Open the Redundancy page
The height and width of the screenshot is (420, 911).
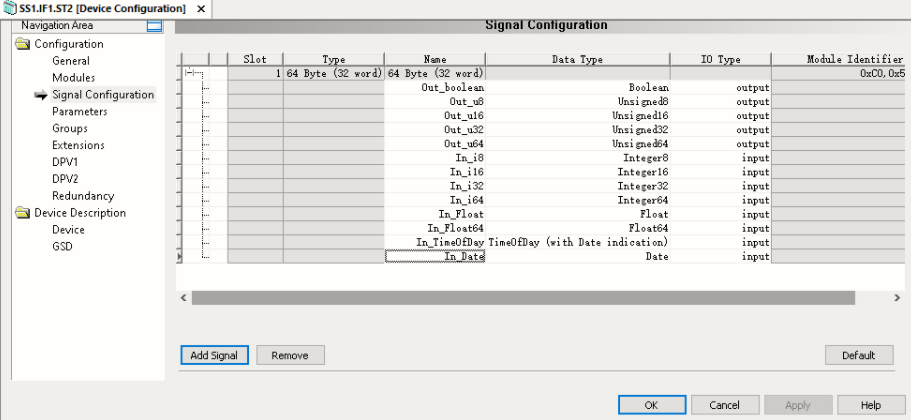tap(83, 196)
